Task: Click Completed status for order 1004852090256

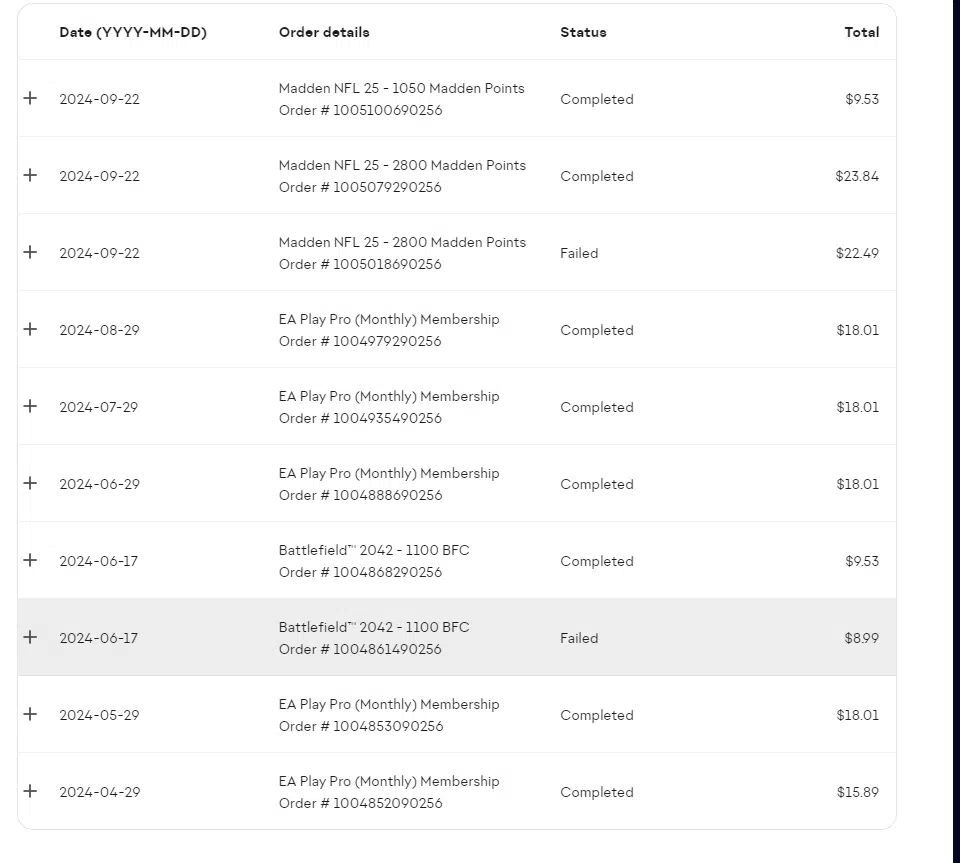Action: click(596, 793)
